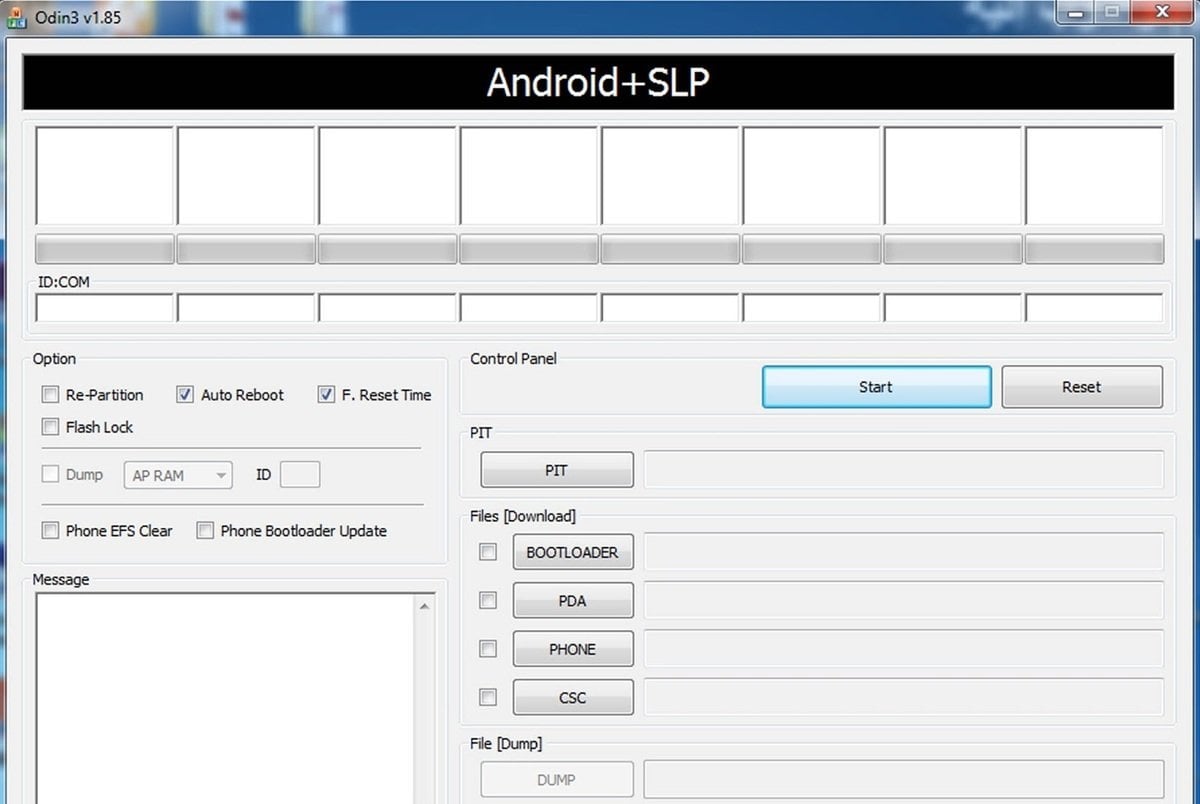1200x804 pixels.
Task: Click the CSC file button
Action: 573,698
